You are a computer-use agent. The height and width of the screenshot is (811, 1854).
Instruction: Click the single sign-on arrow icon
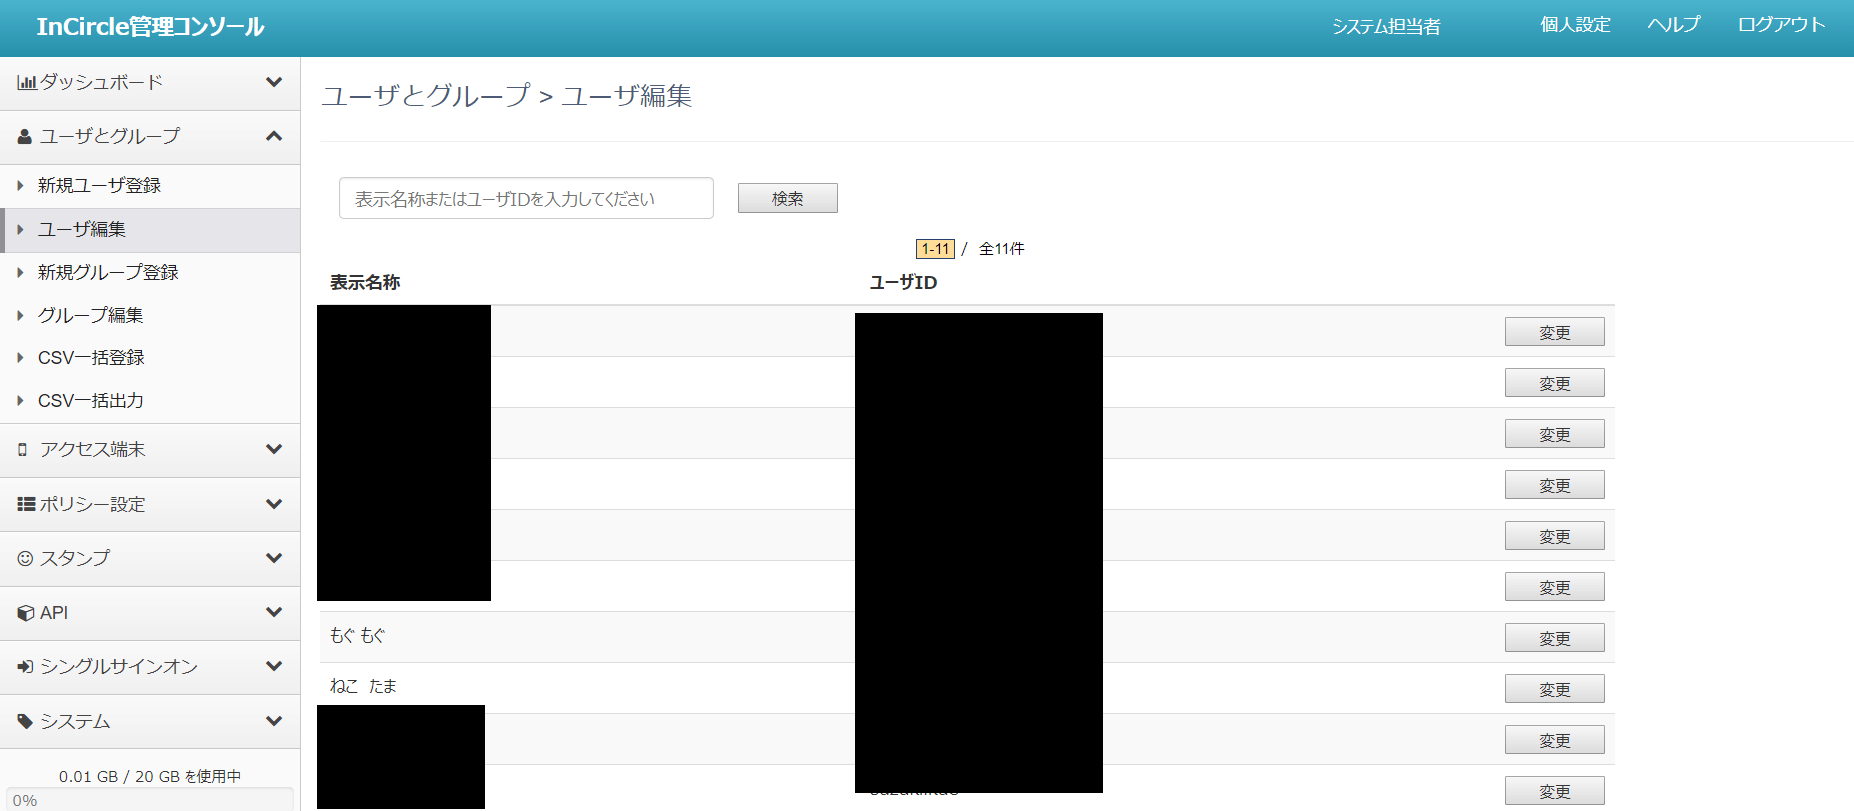point(26,667)
